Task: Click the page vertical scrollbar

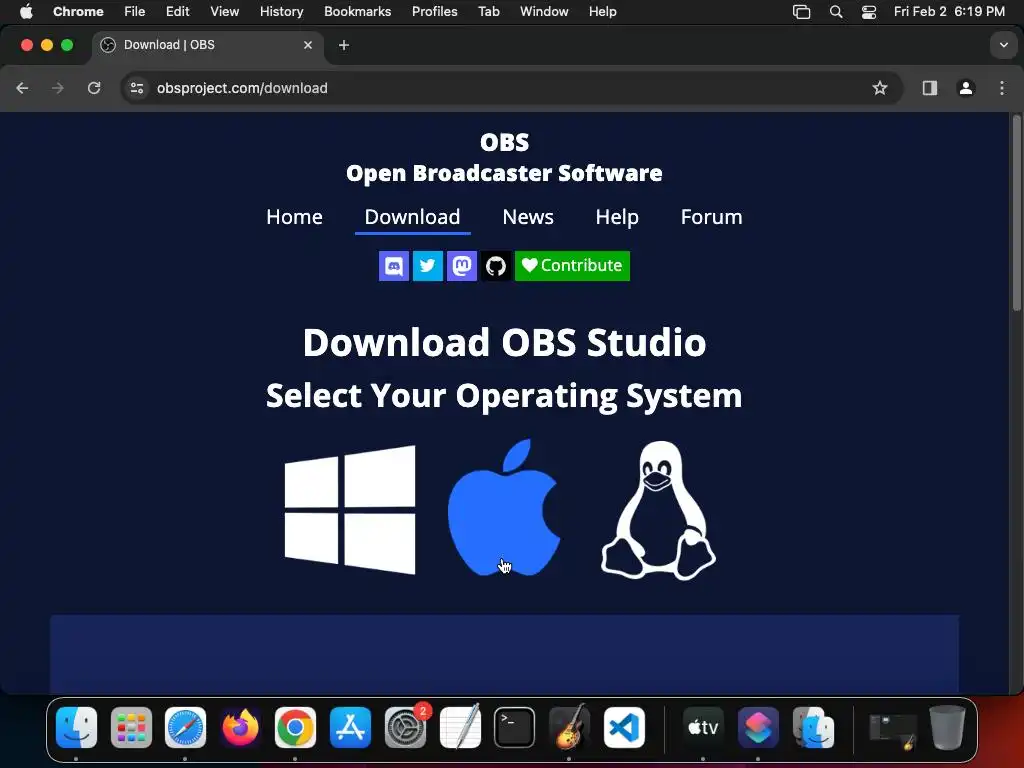Action: (x=1016, y=214)
